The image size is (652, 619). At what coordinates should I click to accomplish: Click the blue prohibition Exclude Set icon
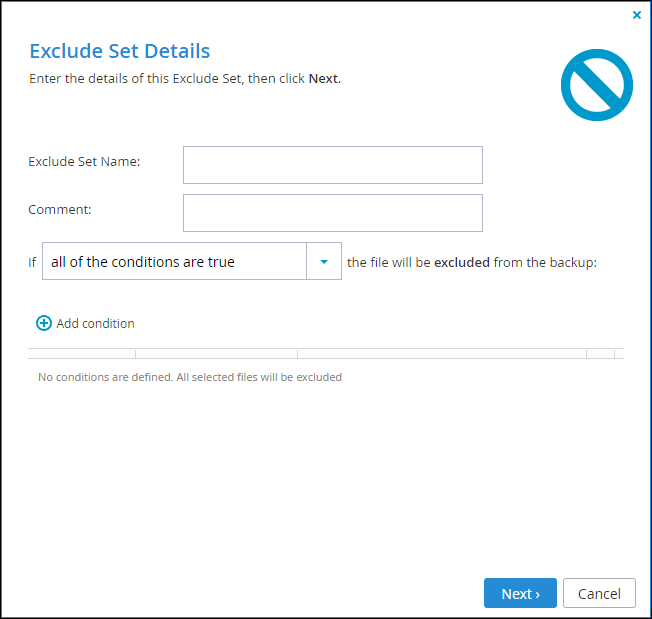point(597,85)
